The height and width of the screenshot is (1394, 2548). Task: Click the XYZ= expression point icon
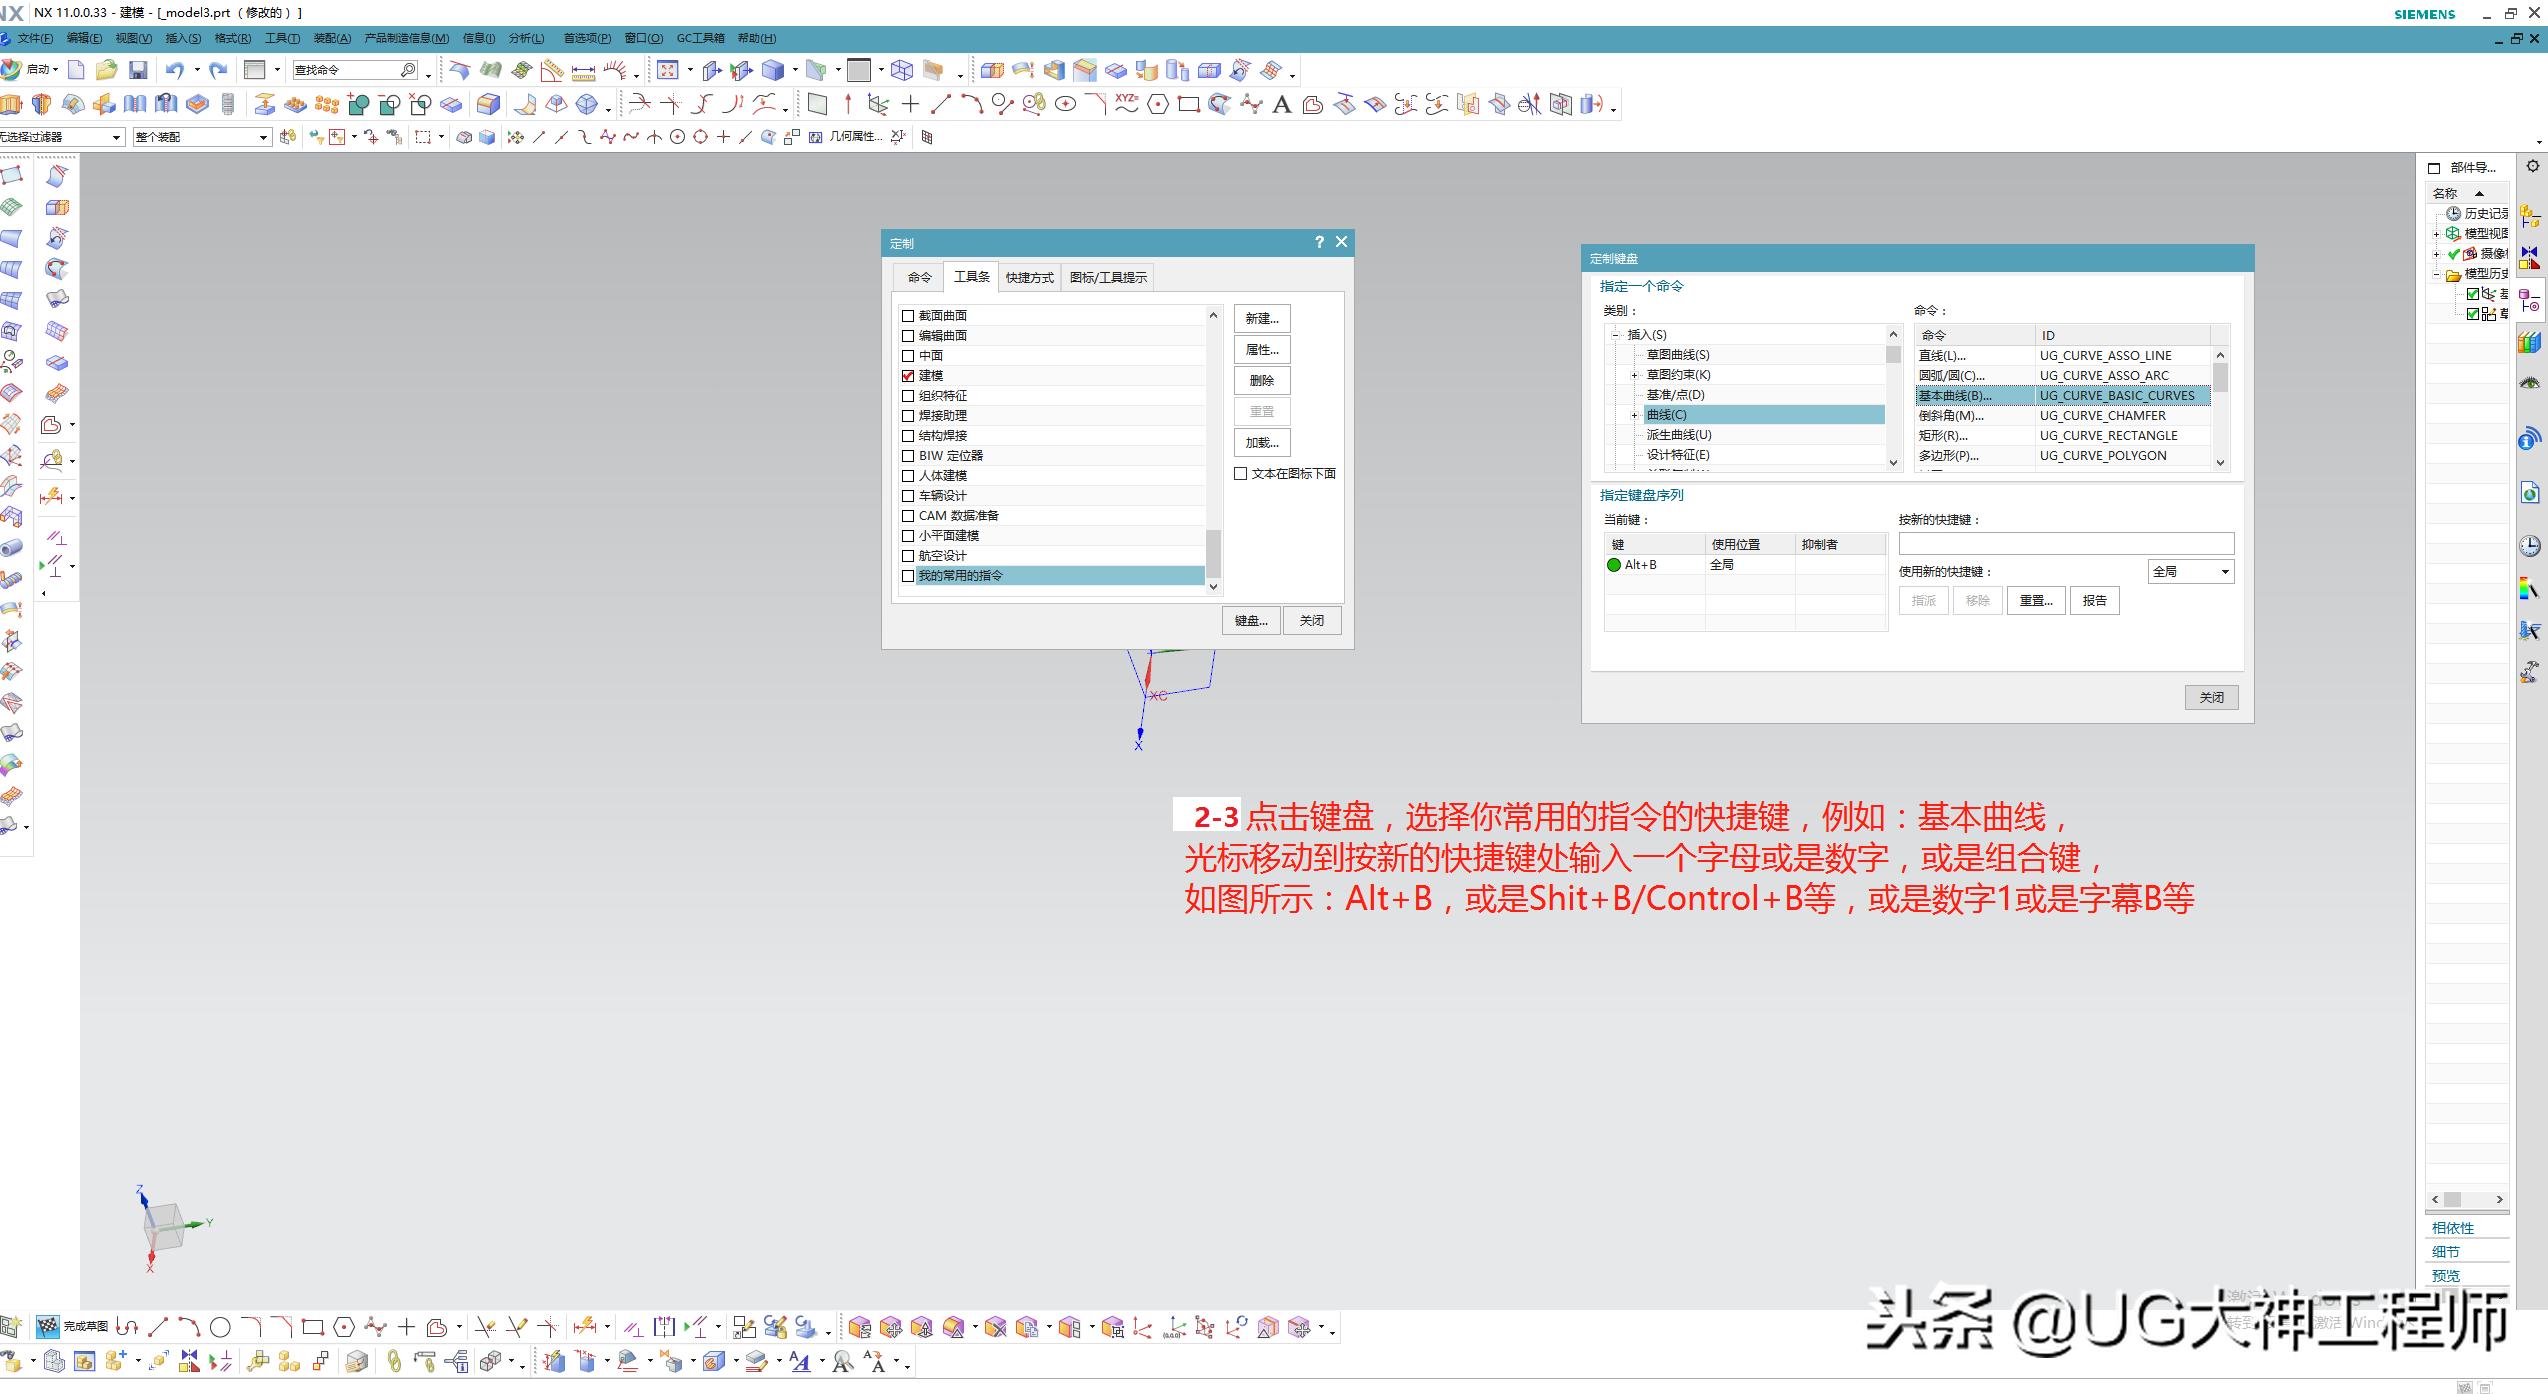(x=1124, y=103)
